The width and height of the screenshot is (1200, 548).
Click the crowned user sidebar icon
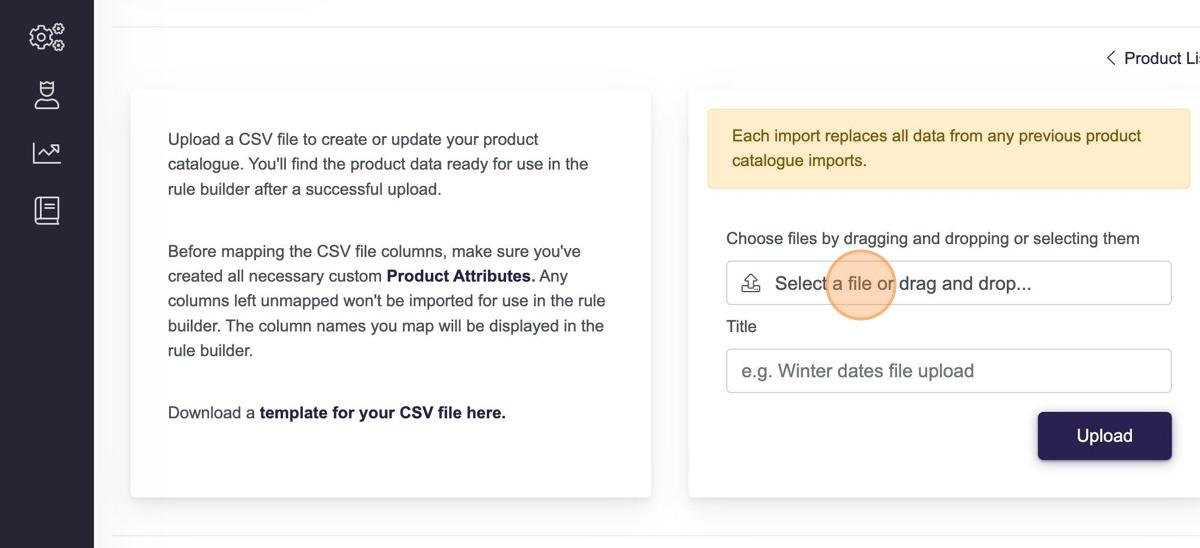pyautogui.click(x=47, y=95)
